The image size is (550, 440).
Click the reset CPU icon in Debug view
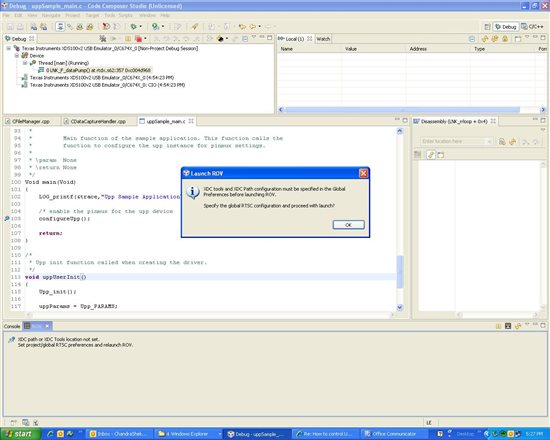220,39
